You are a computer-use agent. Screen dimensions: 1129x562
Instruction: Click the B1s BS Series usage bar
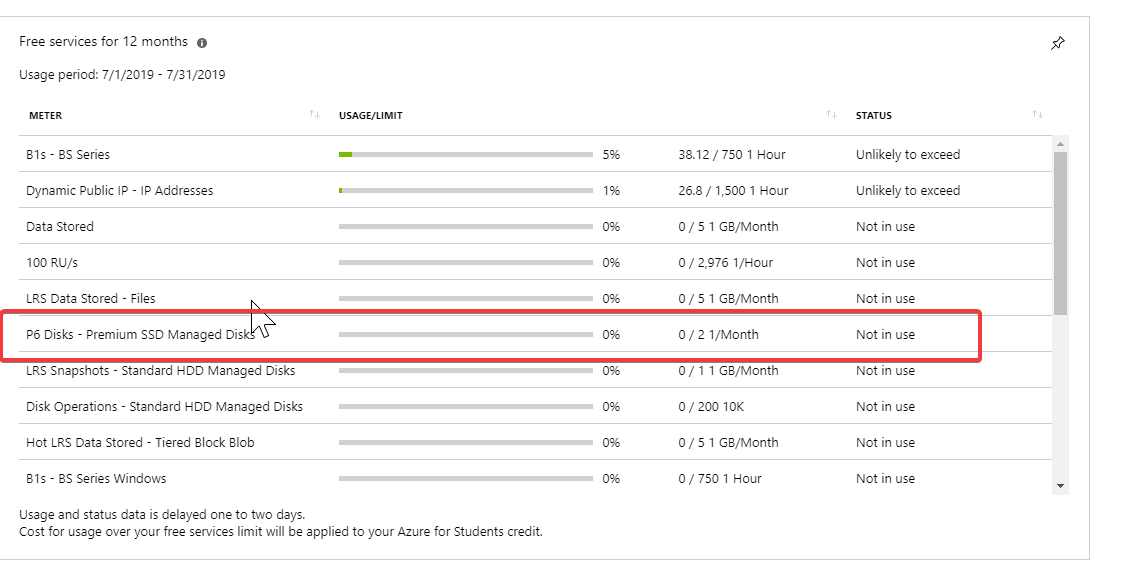pos(465,155)
